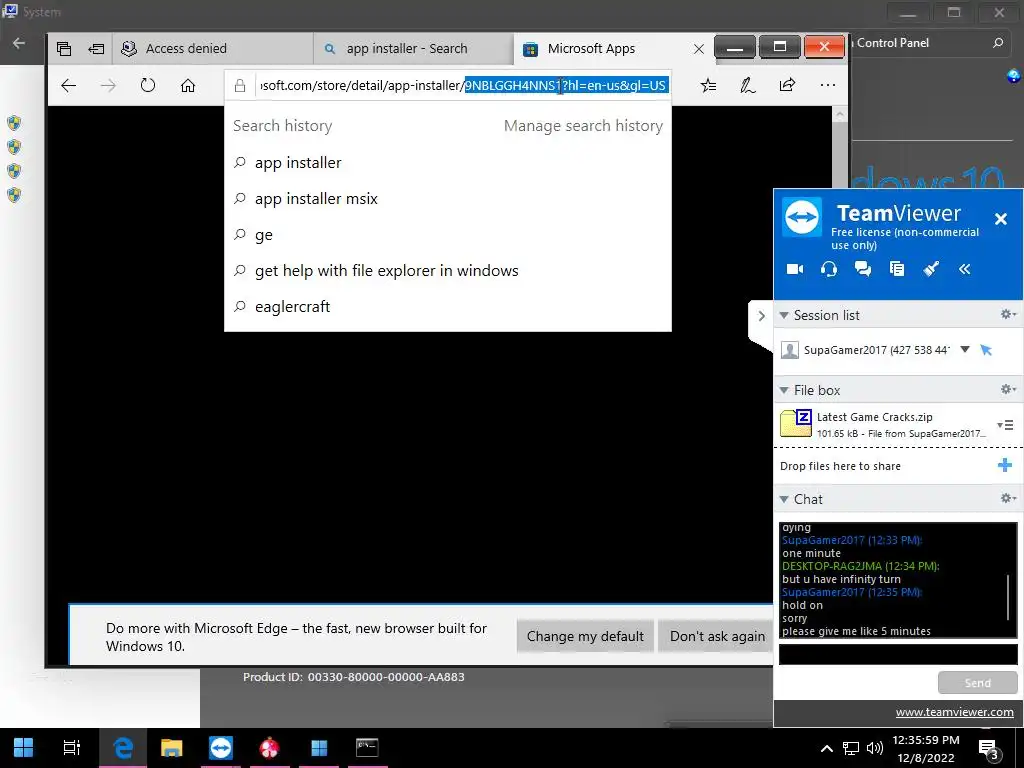The height and width of the screenshot is (768, 1024).
Task: Hide TeamViewer panel using side arrow
Action: 761,316
